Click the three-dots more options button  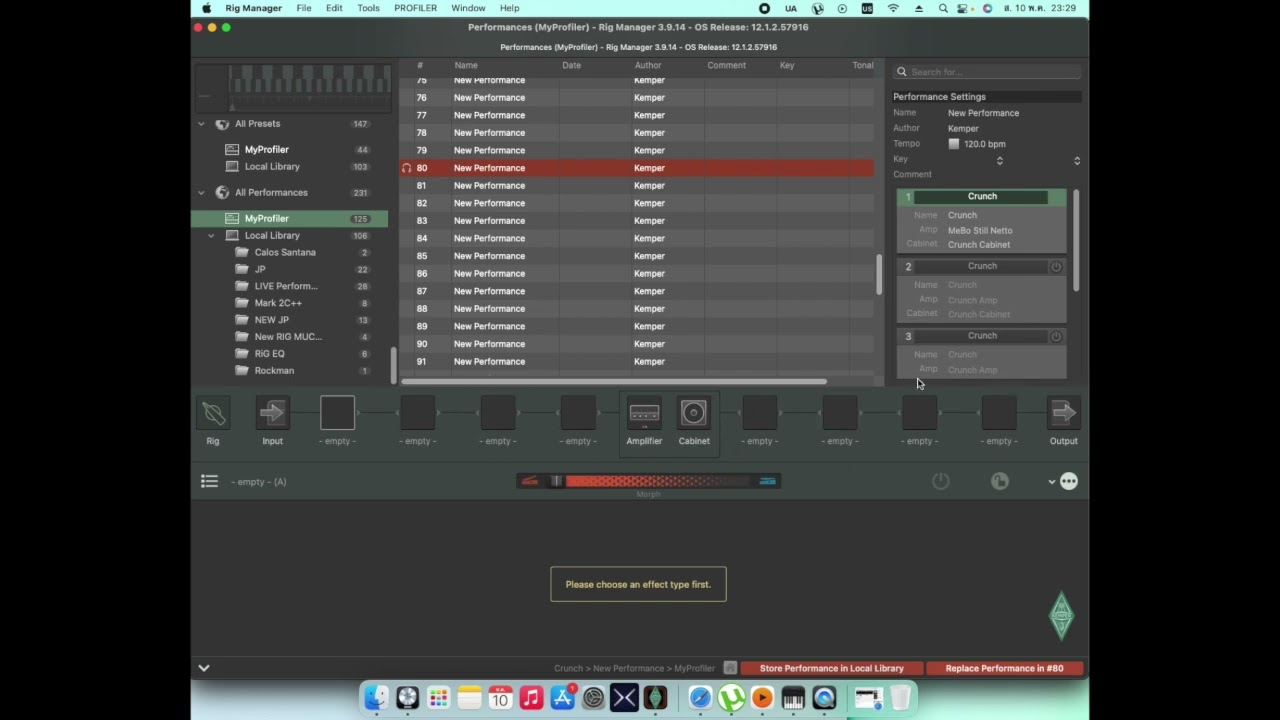tap(1069, 482)
